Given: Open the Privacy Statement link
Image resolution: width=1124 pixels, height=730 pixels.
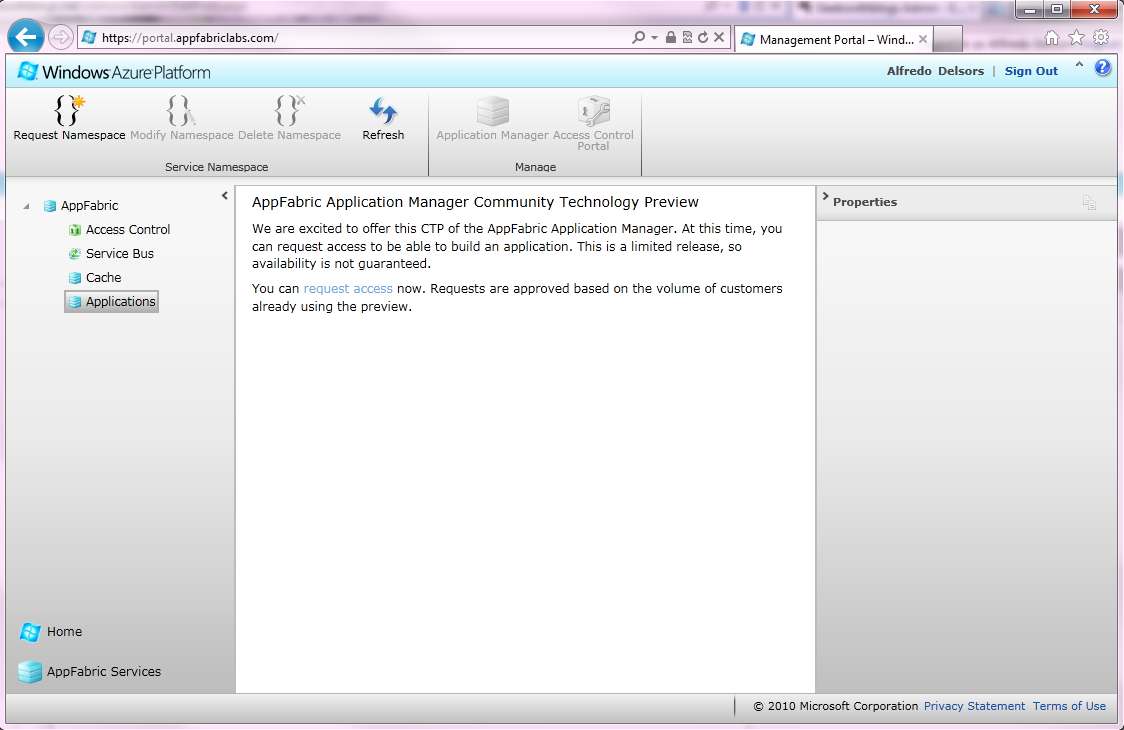Looking at the screenshot, I should [x=974, y=706].
